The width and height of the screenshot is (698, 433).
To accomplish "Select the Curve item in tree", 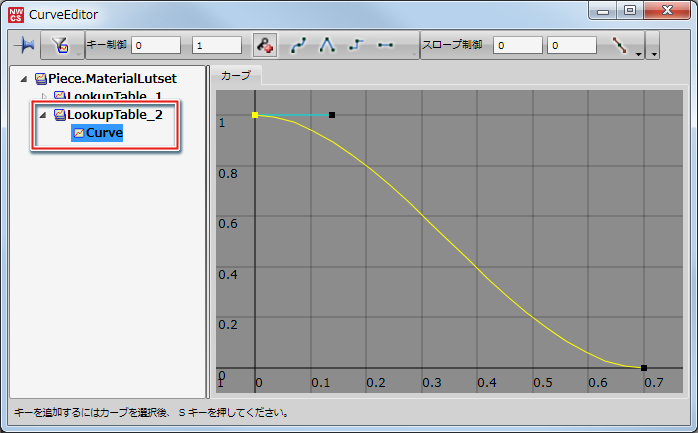I will tap(104, 133).
